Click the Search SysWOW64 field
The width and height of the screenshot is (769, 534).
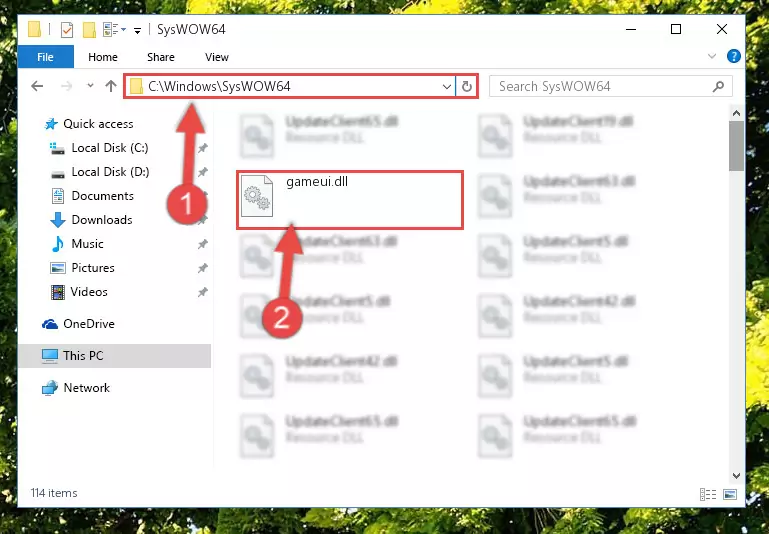[x=611, y=87]
